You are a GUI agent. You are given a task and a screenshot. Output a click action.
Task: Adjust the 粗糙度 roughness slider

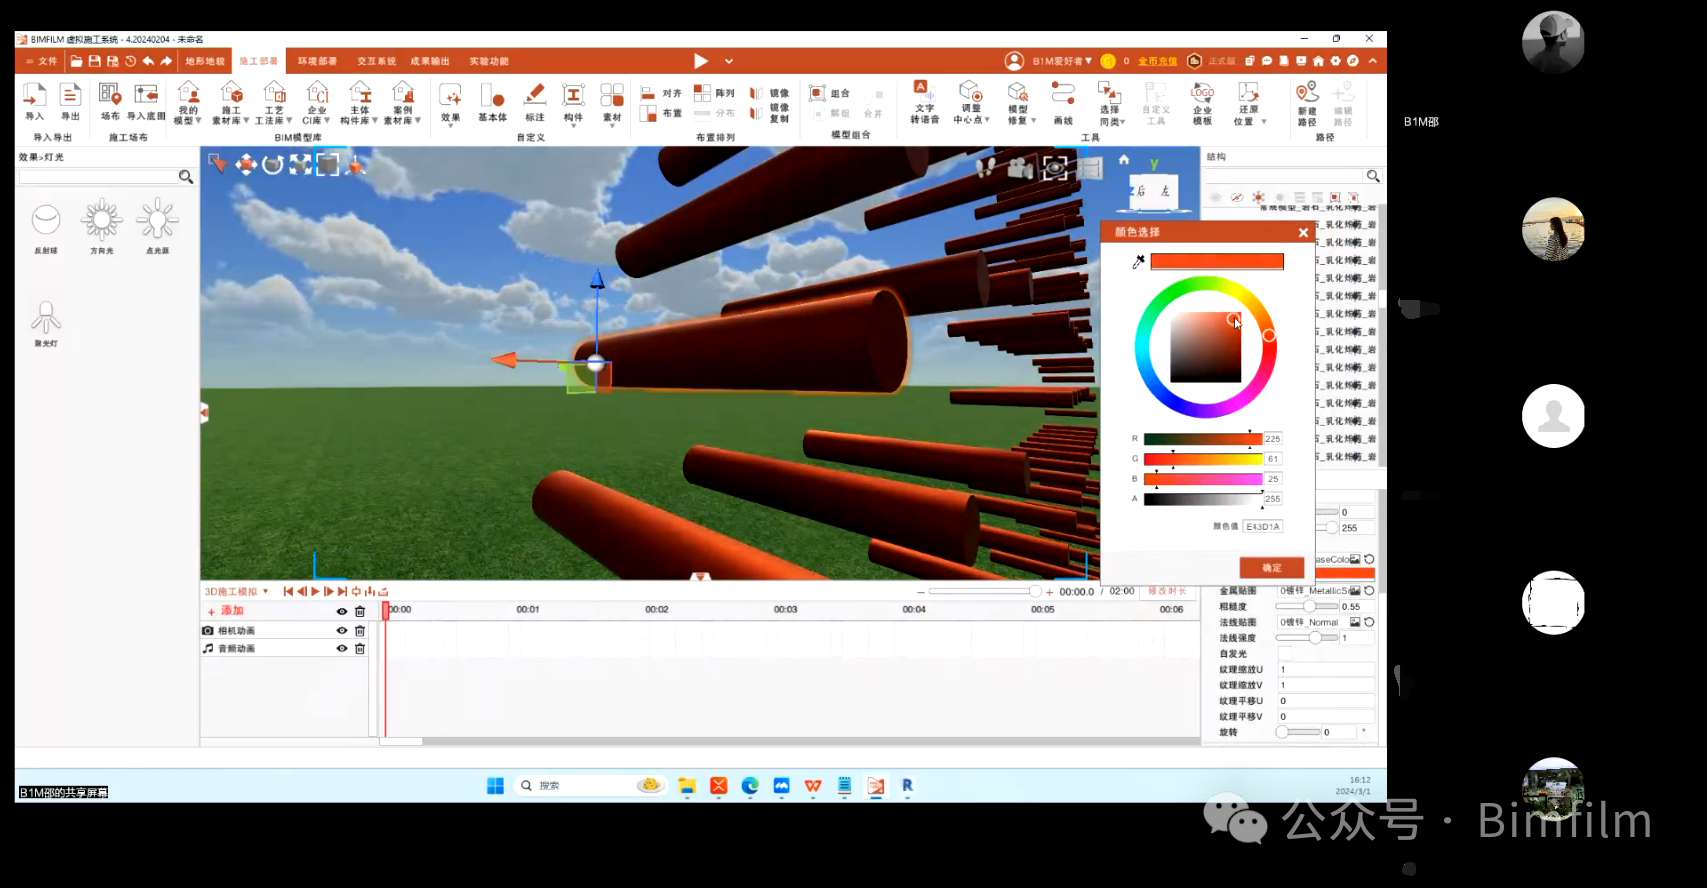[x=1308, y=607]
